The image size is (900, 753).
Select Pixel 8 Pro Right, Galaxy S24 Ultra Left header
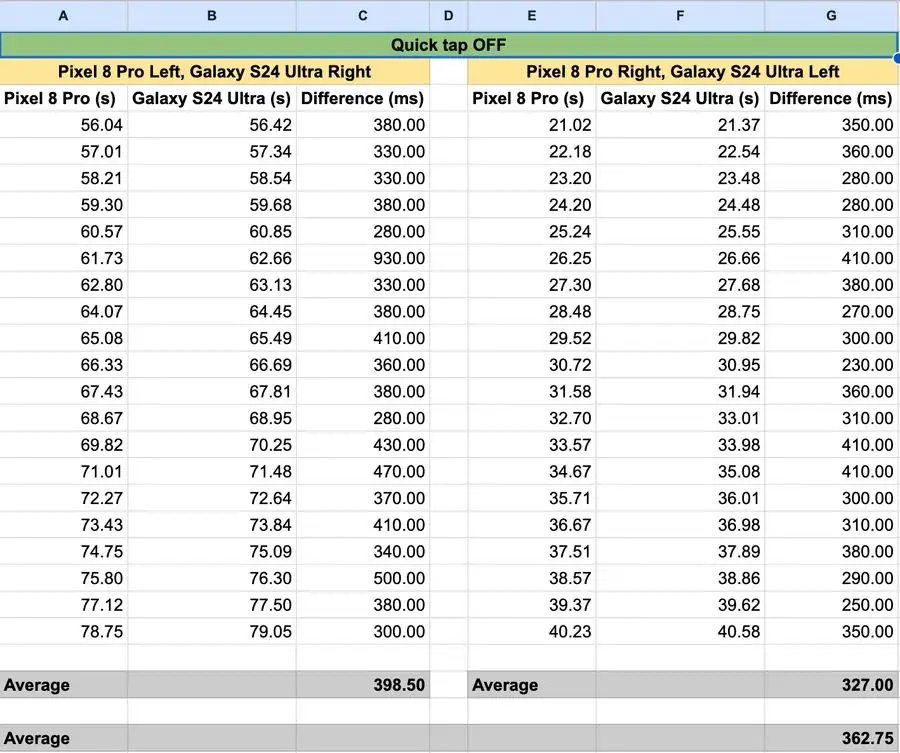682,72
